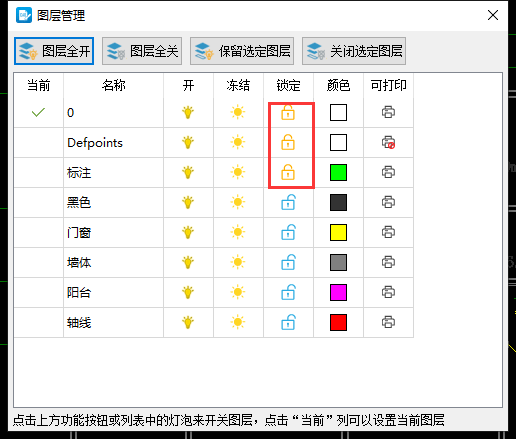Toggle the lightbulb for layer 0
Viewport: 516px width, 439px height.
point(188,112)
